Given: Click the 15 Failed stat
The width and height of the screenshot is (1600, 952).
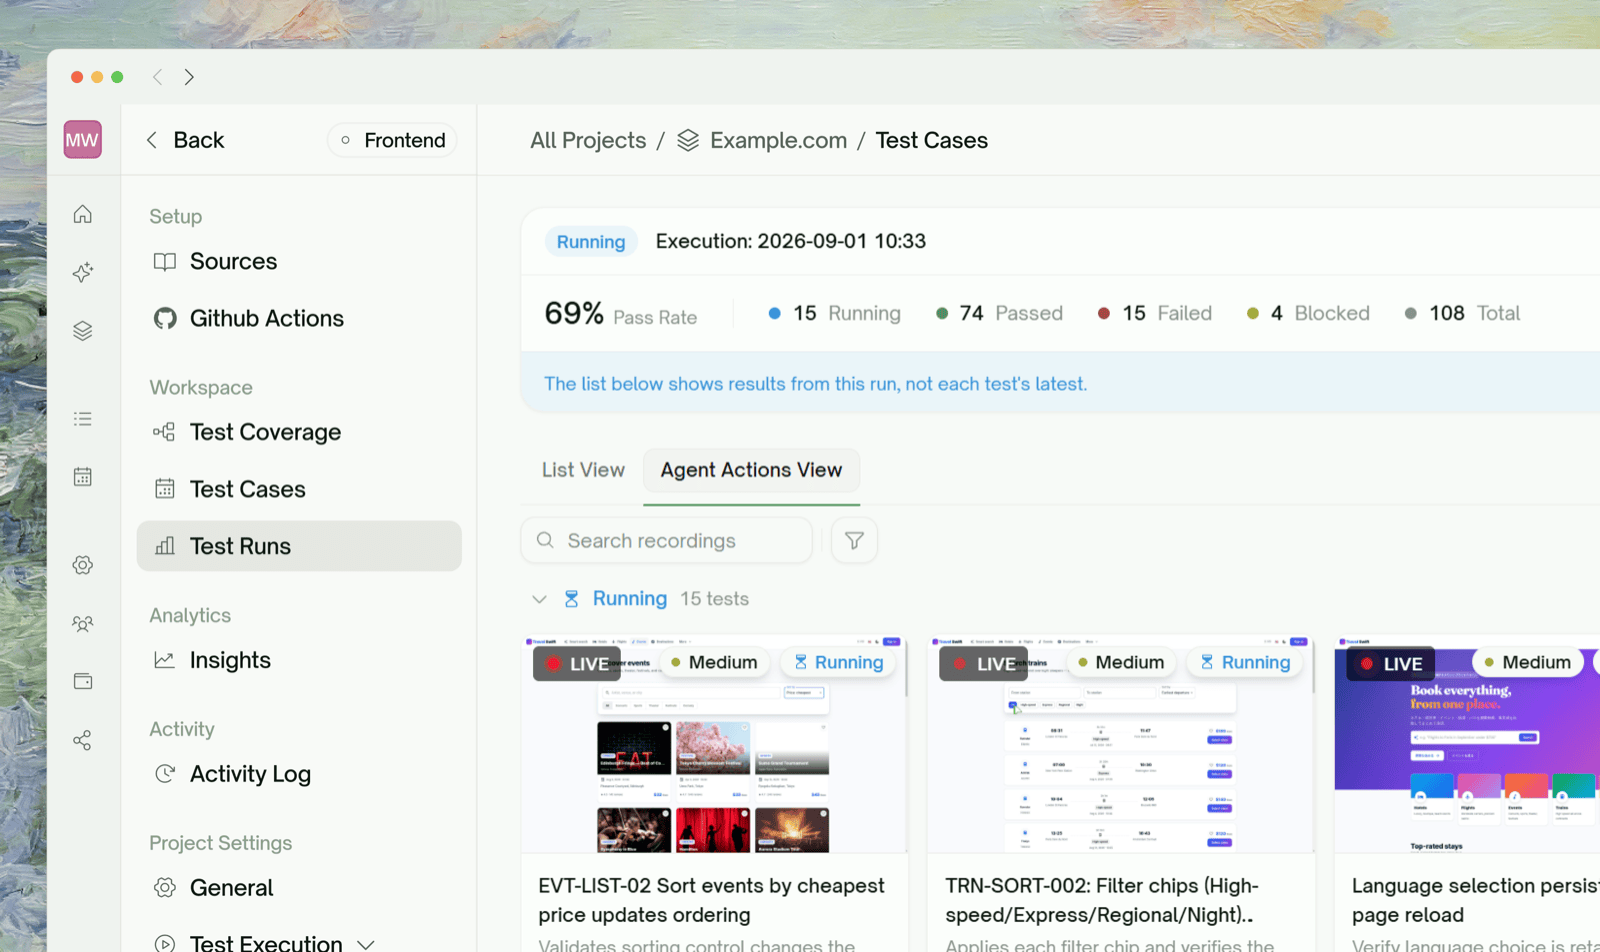Looking at the screenshot, I should tap(1154, 313).
